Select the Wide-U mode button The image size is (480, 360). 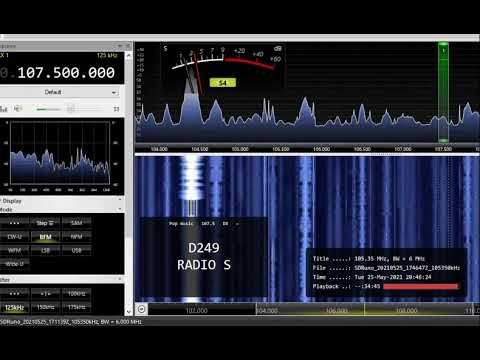[x=14, y=264]
